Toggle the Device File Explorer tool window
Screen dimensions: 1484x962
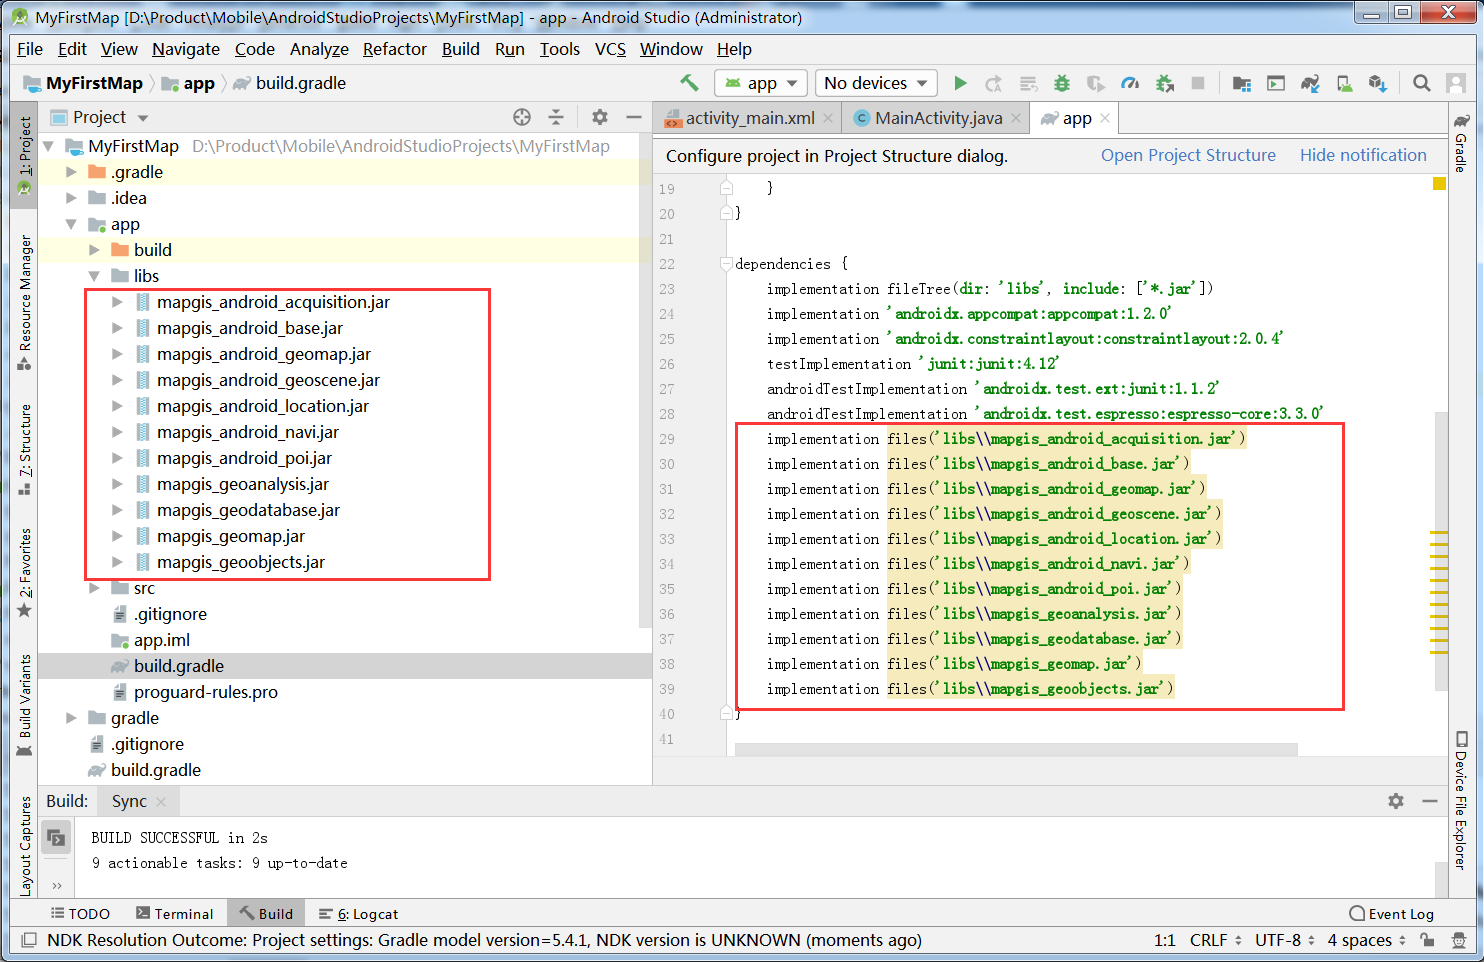(x=1461, y=800)
